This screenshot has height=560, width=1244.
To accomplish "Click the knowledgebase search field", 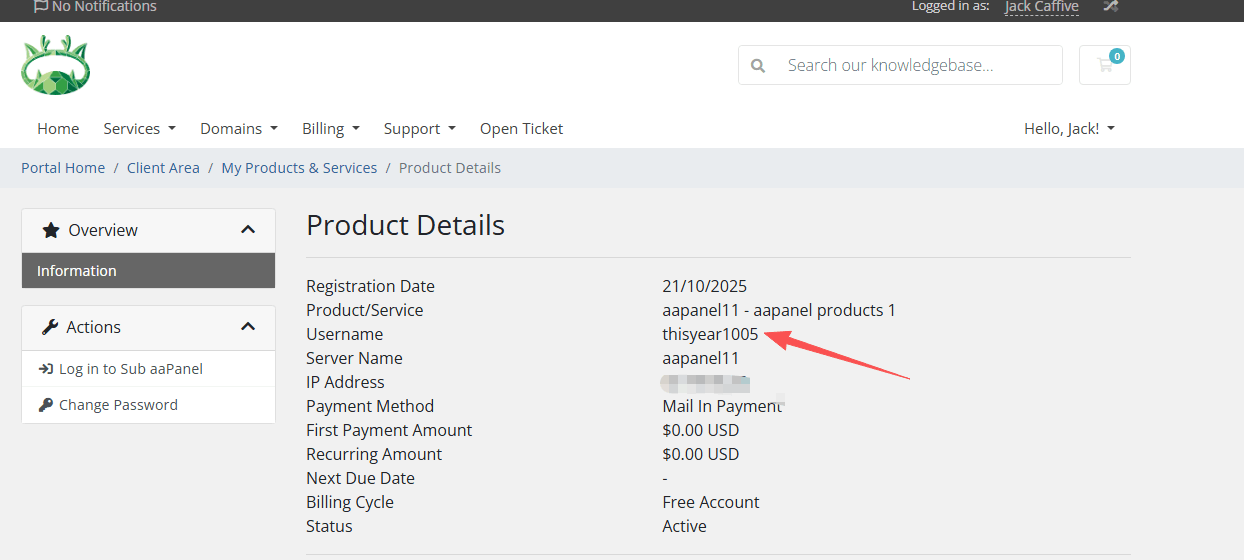I will (915, 65).
